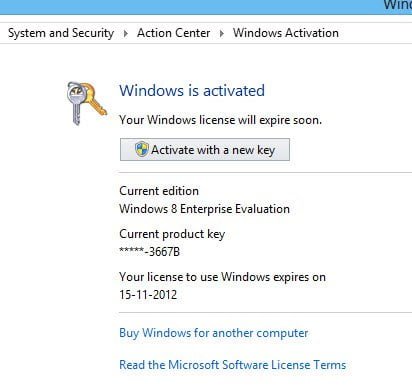Screen dimensions: 412x389
Task: Click the keys icon beside Windows is activated
Action: point(87,103)
